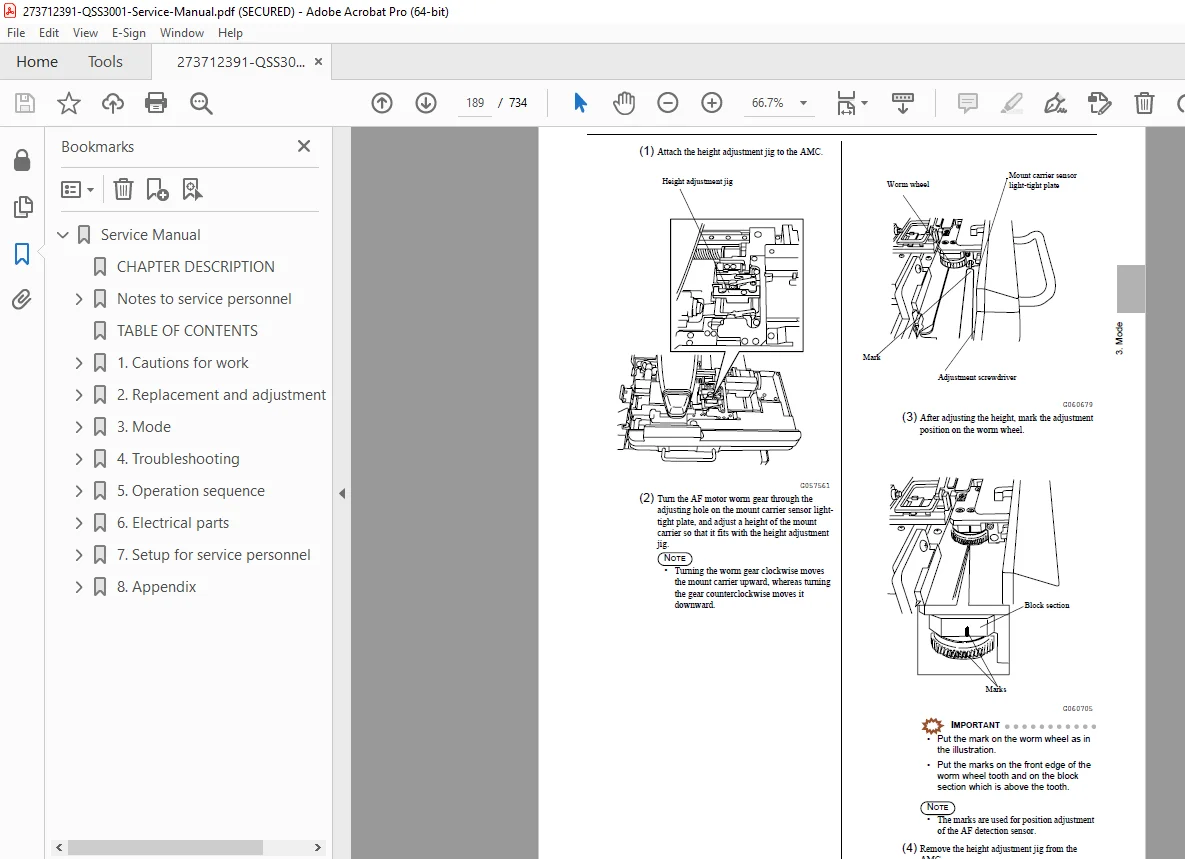
Task: Switch to the Tools tab
Action: pos(105,62)
